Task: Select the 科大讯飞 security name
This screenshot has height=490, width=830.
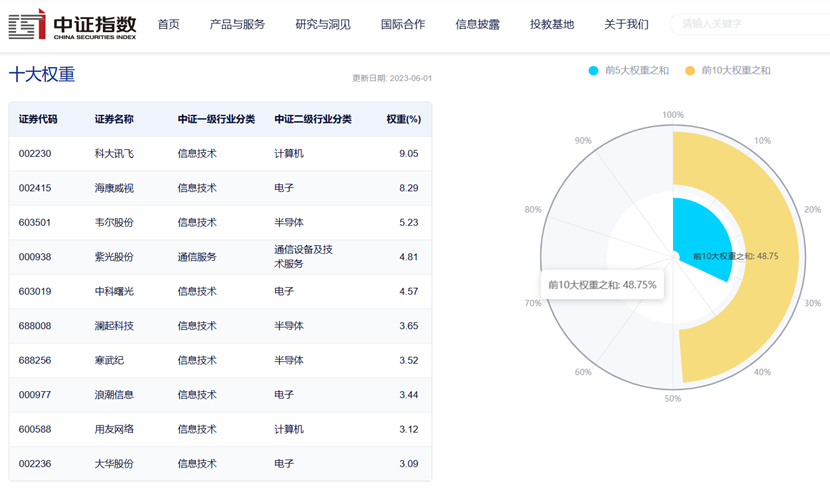Action: pyautogui.click(x=114, y=154)
